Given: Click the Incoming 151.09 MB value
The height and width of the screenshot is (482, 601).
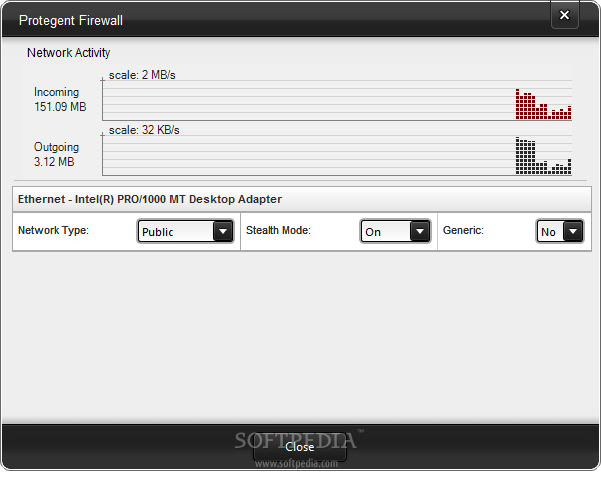Looking at the screenshot, I should click(x=60, y=107).
